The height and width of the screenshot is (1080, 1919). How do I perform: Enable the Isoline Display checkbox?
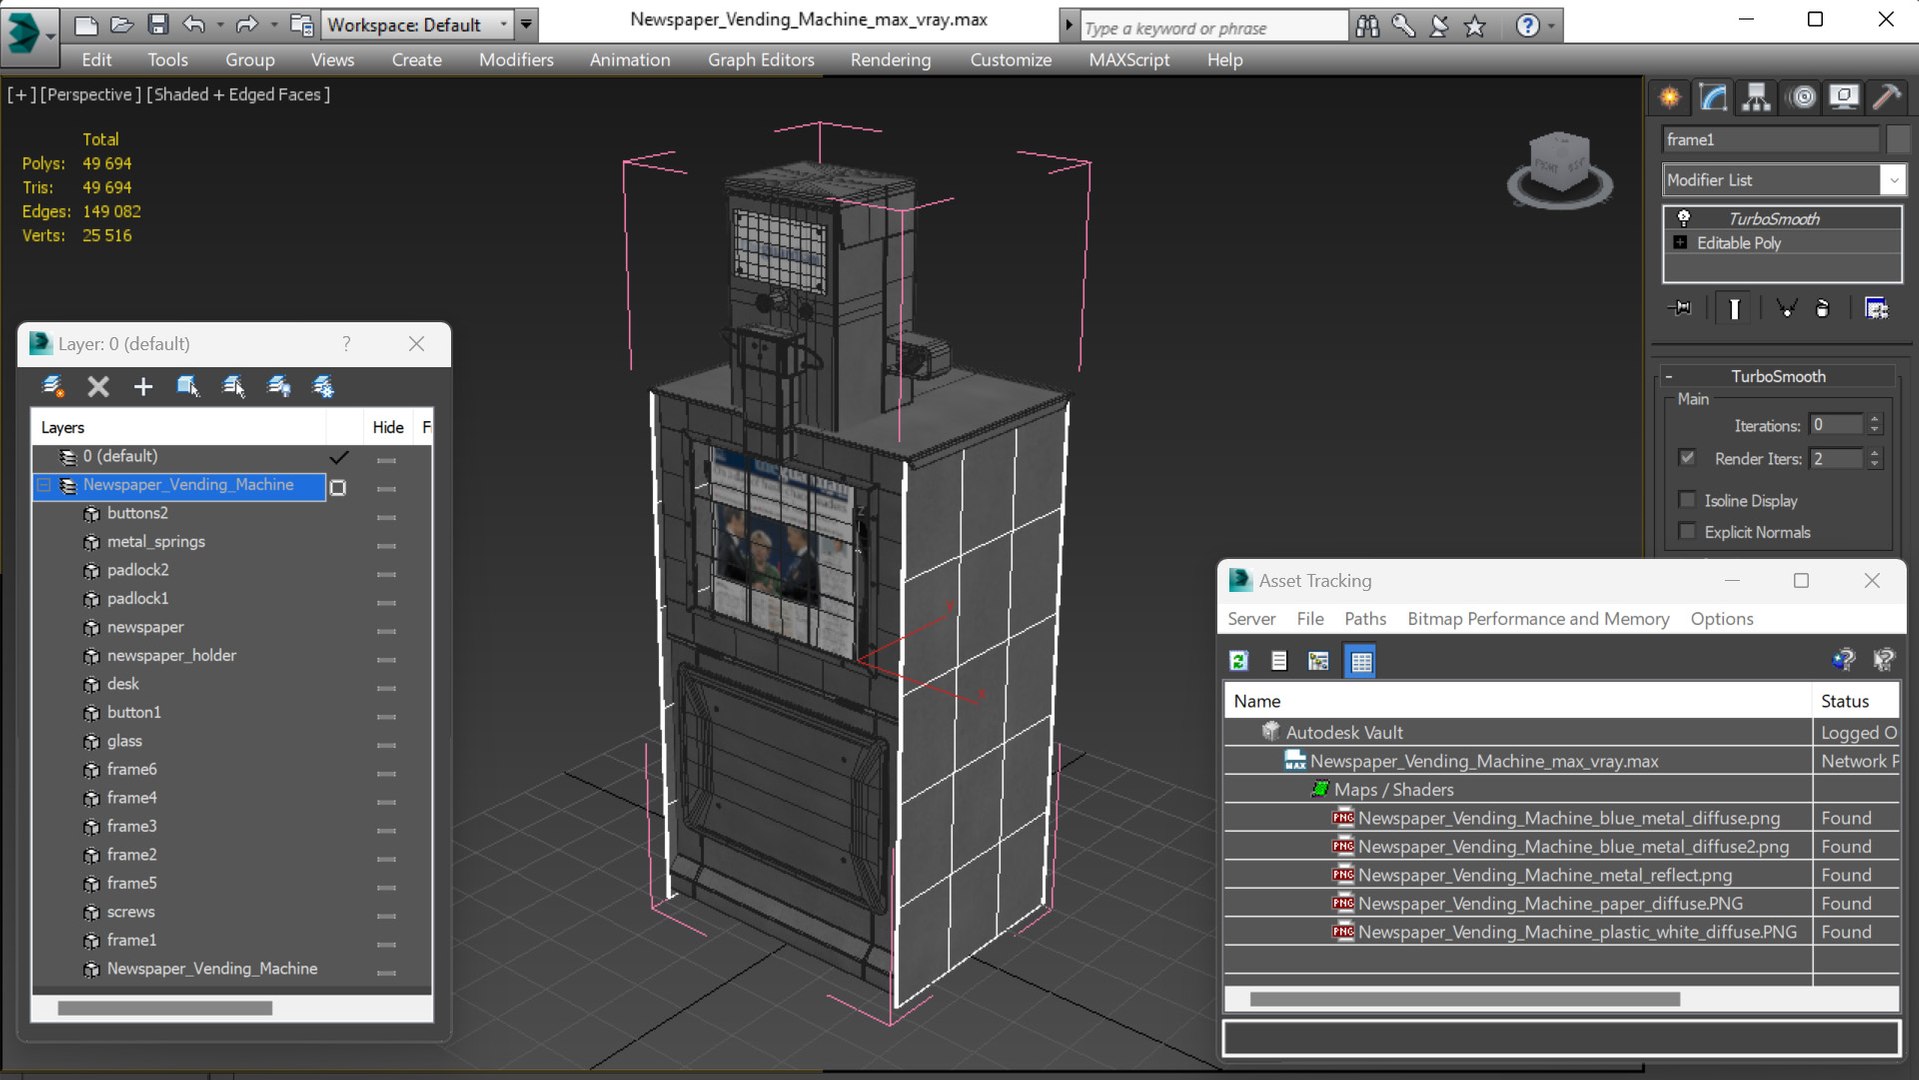[1687, 500]
